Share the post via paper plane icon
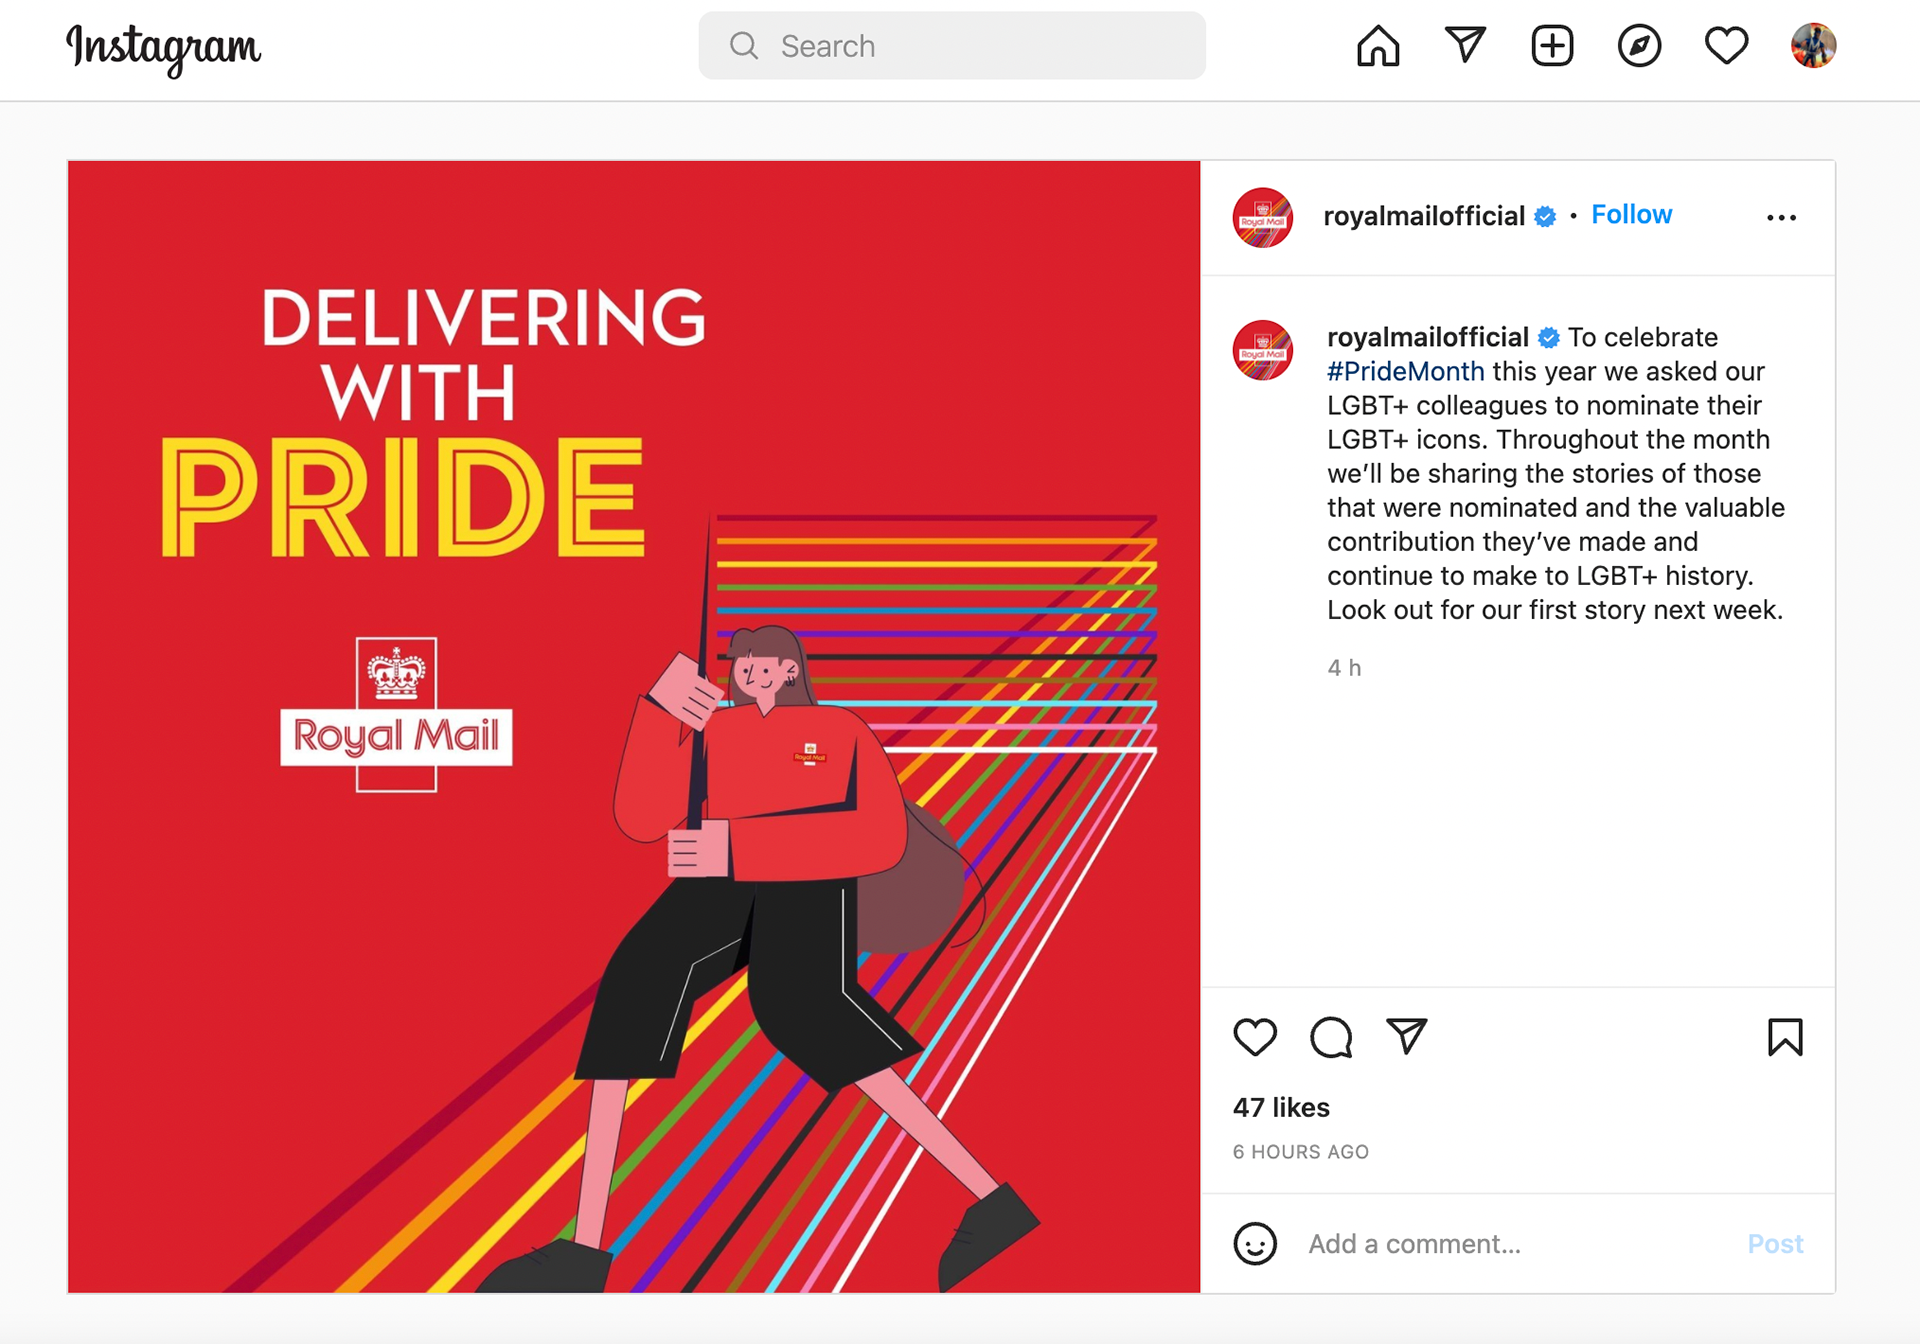Screen dimensions: 1920x1344 1406,1036
